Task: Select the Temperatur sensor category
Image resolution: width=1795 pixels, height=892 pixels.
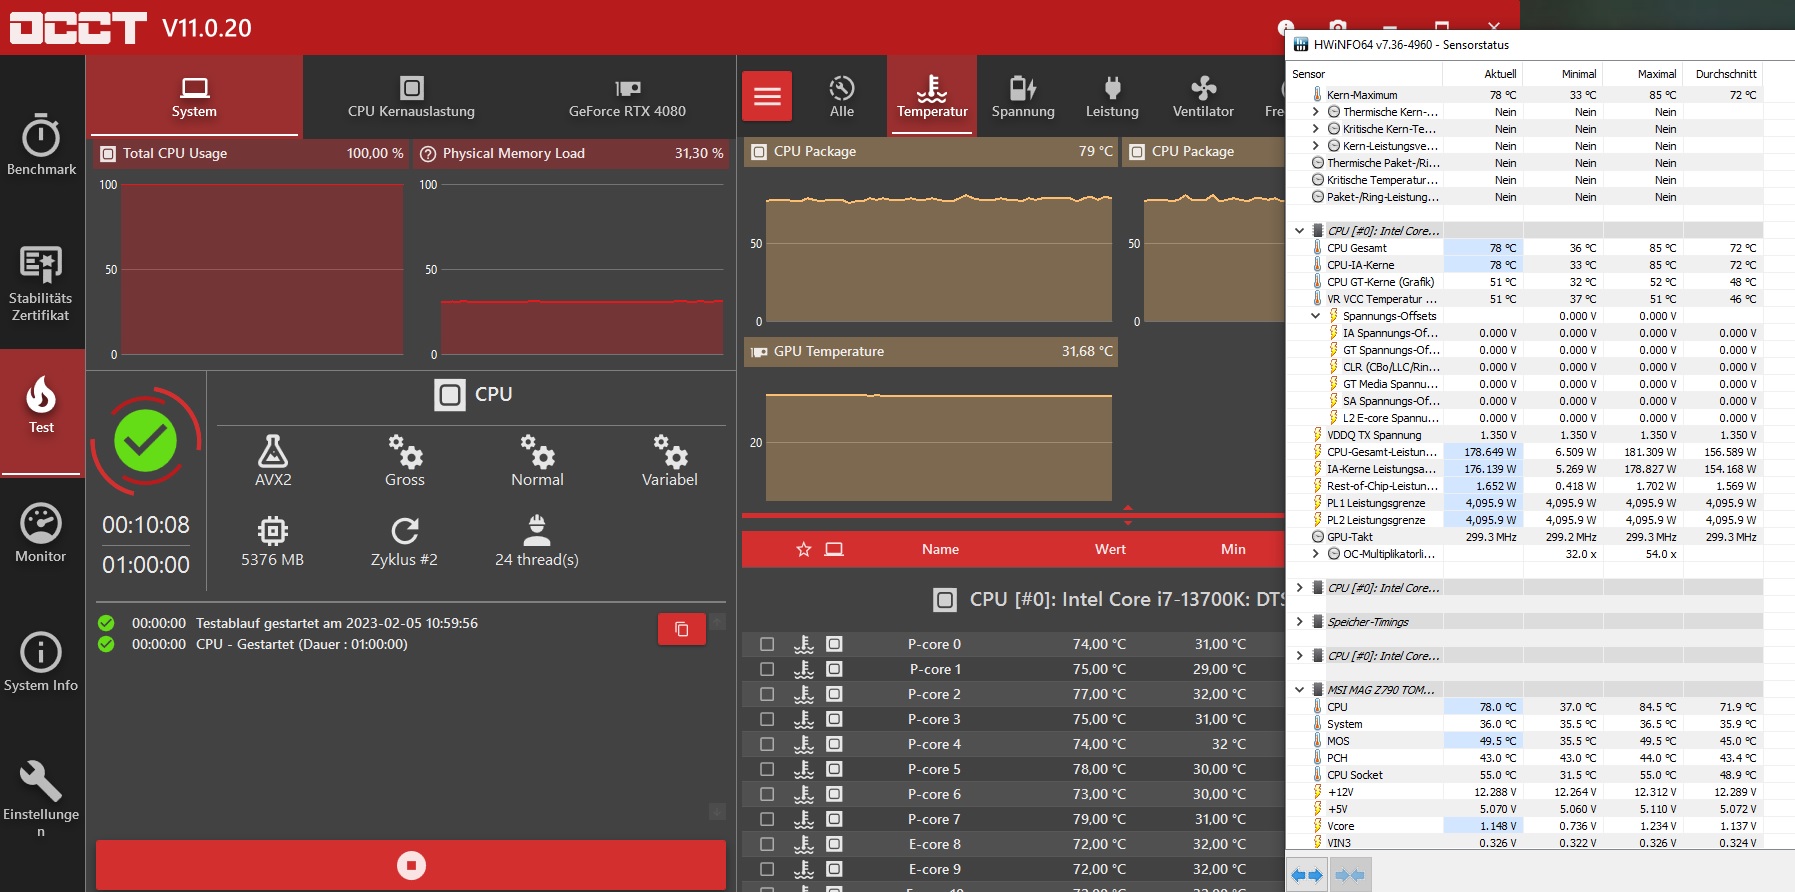Action: (x=932, y=96)
